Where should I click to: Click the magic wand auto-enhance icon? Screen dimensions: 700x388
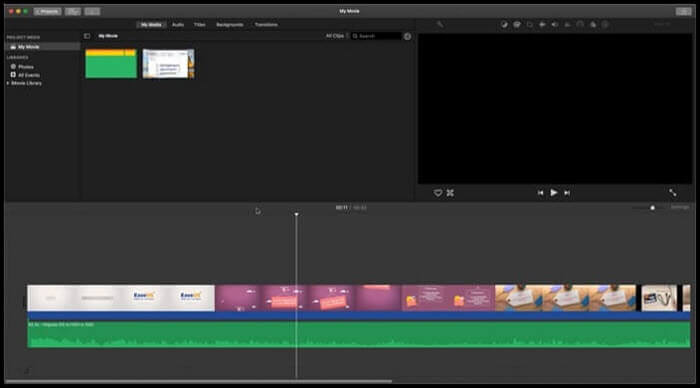point(440,25)
